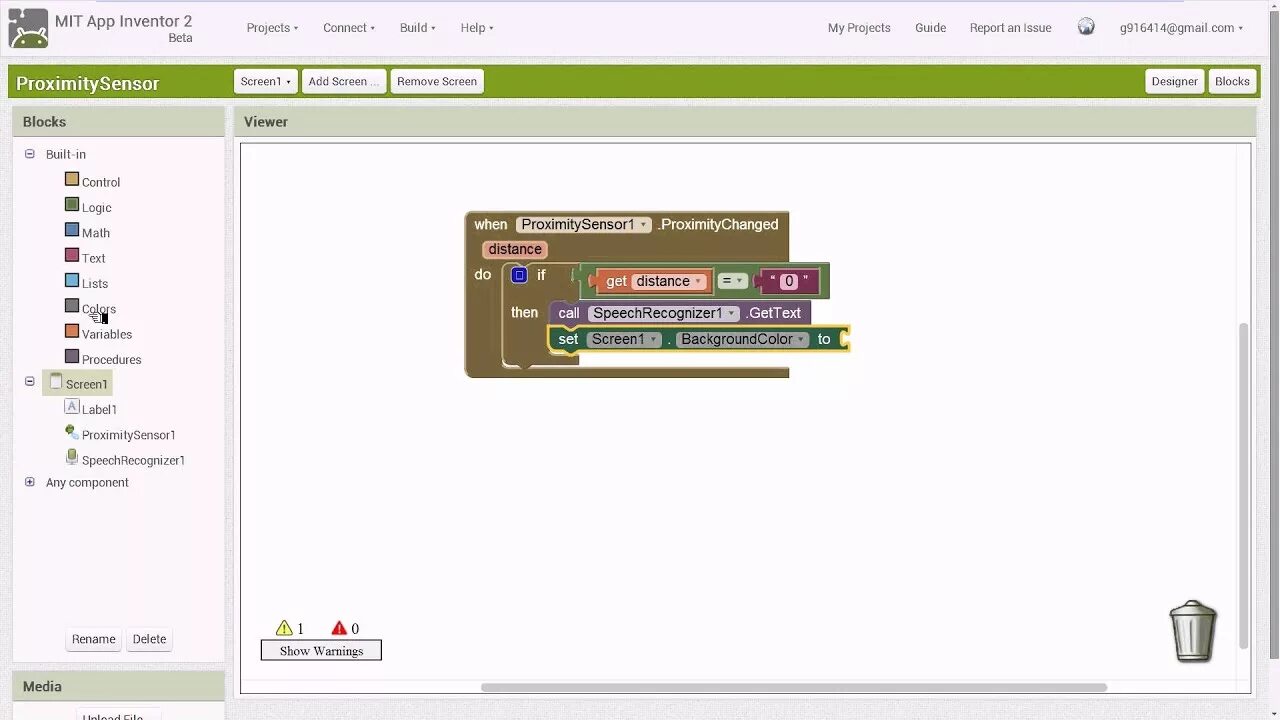Select the Procedures category text
This screenshot has width=1280, height=720.
pyautogui.click(x=112, y=360)
